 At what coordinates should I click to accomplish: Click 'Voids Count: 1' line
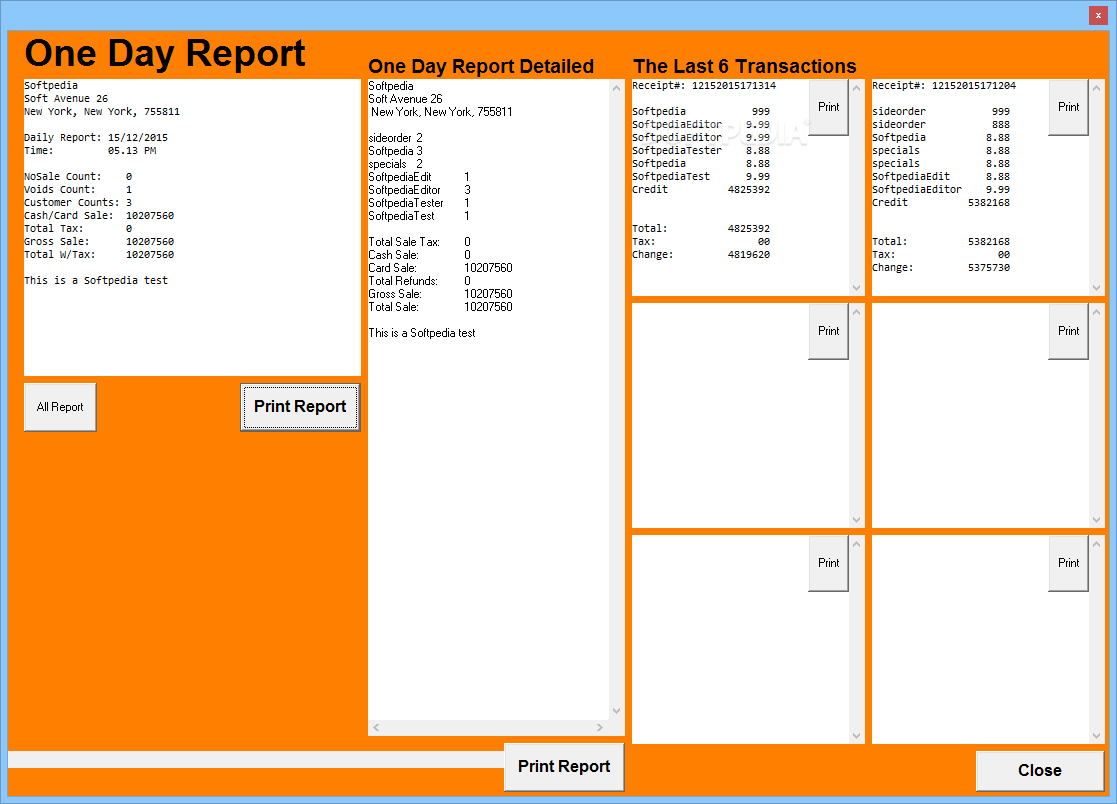click(x=78, y=189)
